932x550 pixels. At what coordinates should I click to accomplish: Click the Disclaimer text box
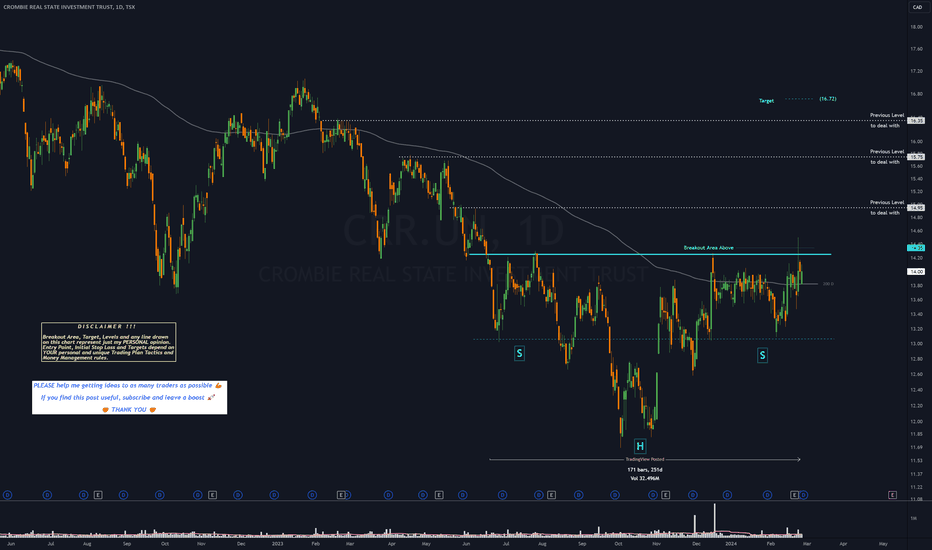click(x=108, y=342)
